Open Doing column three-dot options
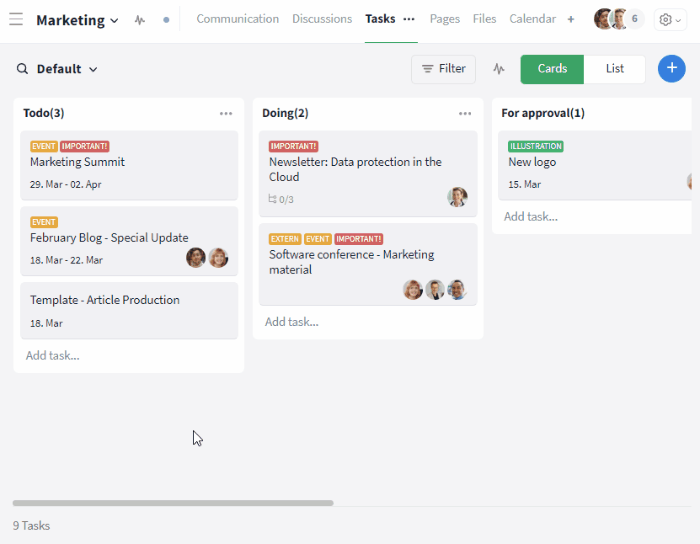 point(465,113)
